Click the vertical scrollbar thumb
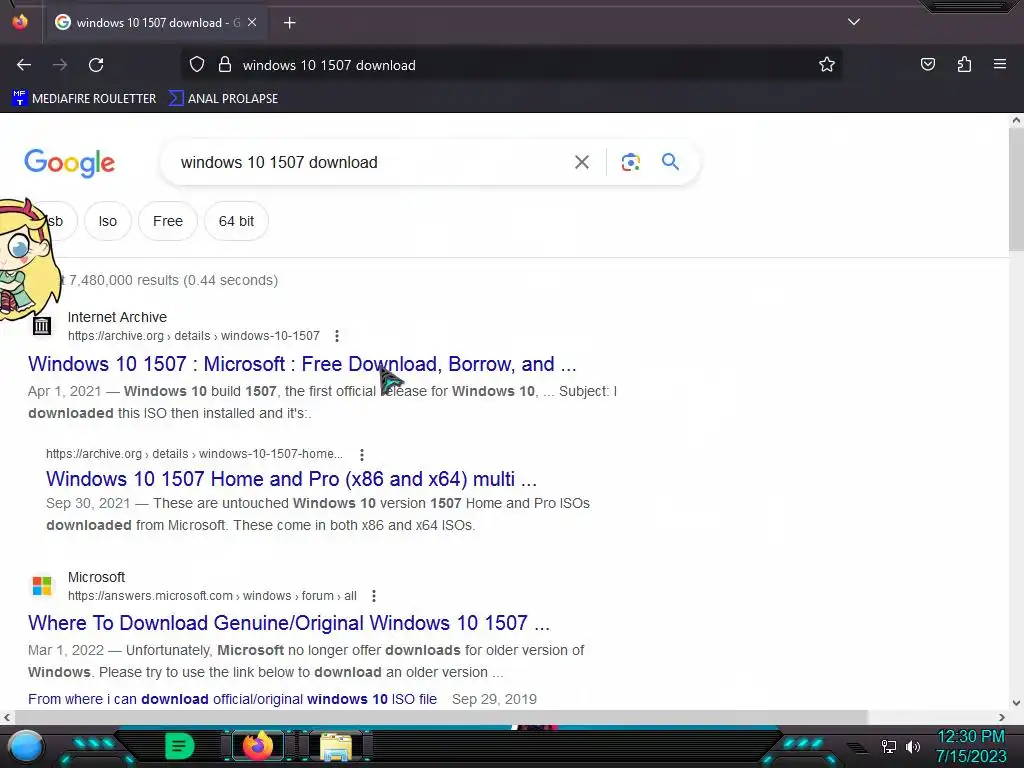 click(x=1016, y=189)
